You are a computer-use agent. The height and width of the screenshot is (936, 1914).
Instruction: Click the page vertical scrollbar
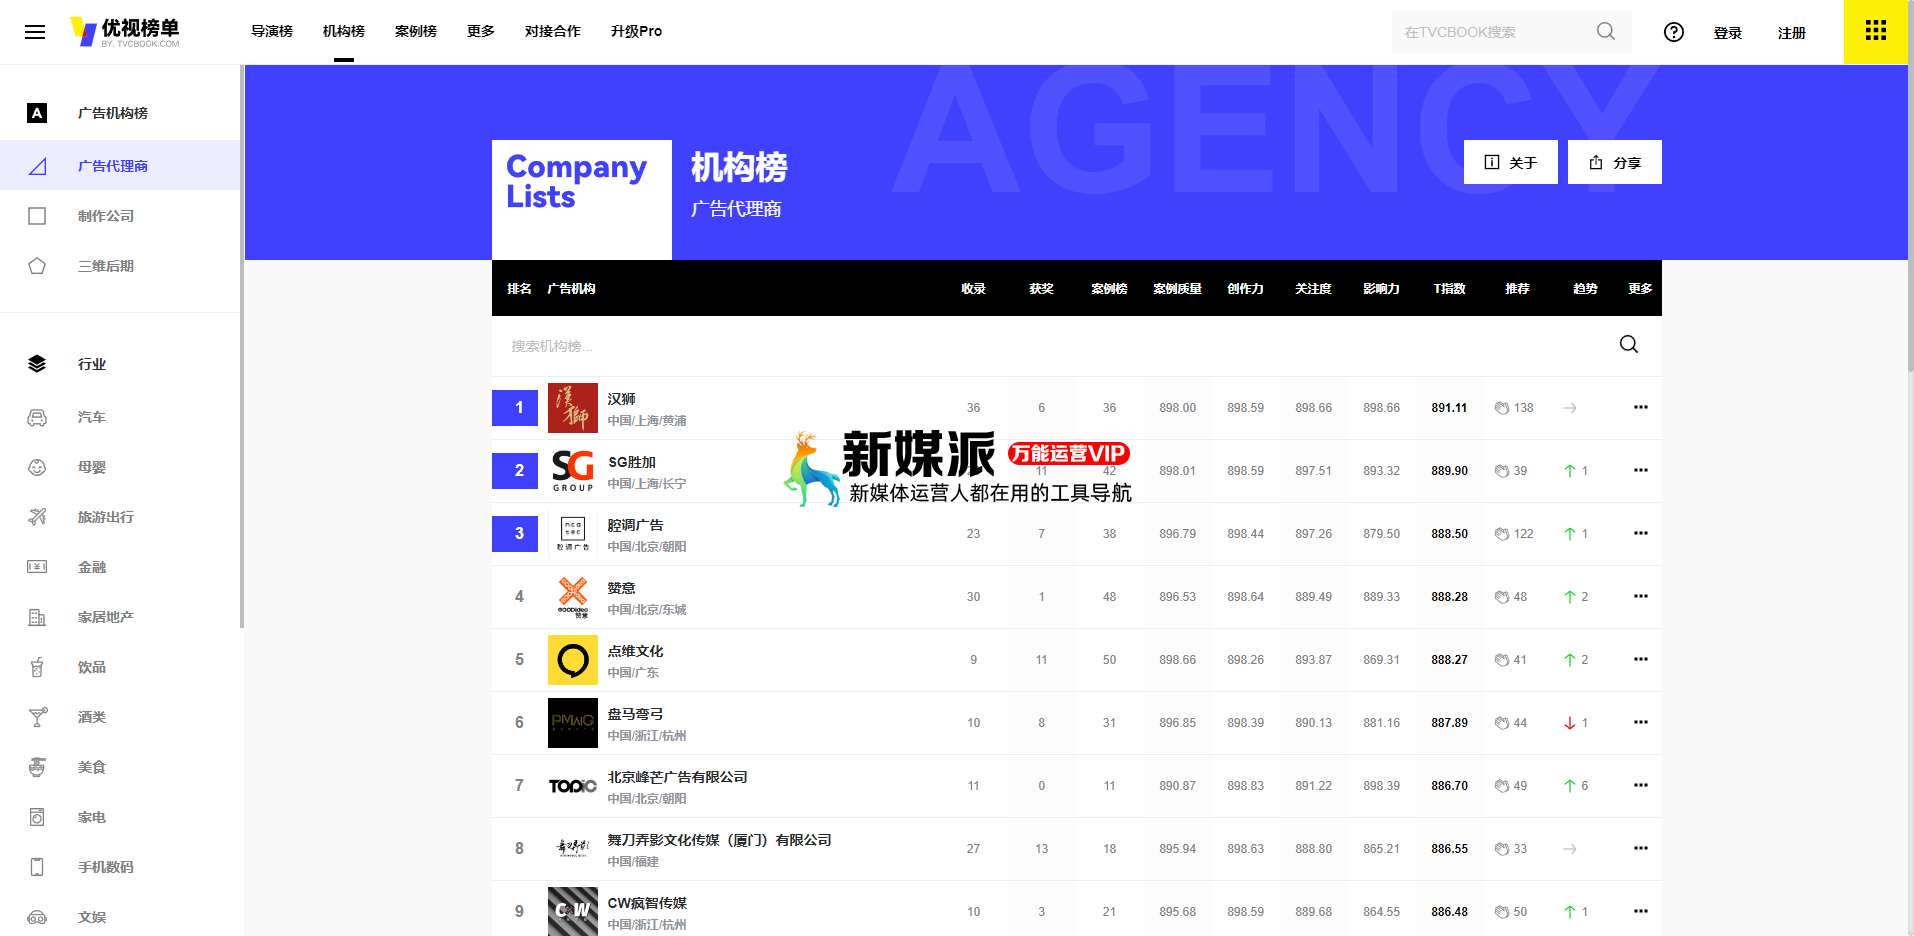coord(1911,186)
